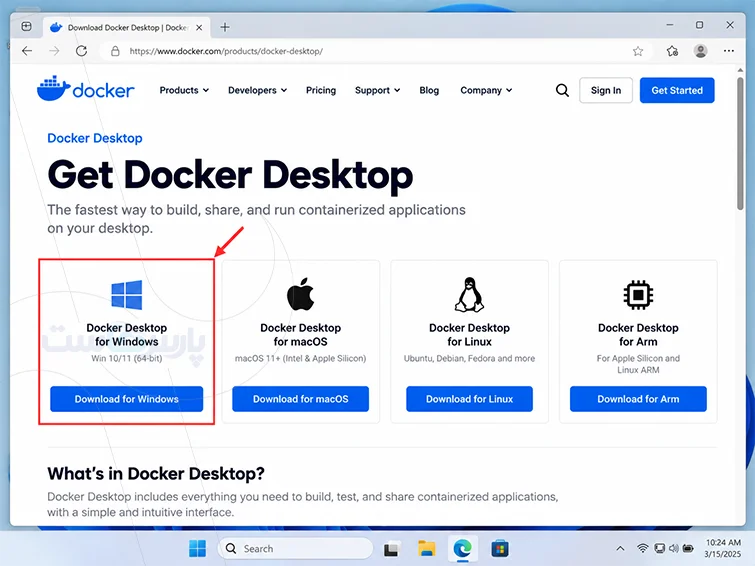The image size is (755, 566).
Task: Click the volume speaker tray icon
Action: click(x=674, y=548)
